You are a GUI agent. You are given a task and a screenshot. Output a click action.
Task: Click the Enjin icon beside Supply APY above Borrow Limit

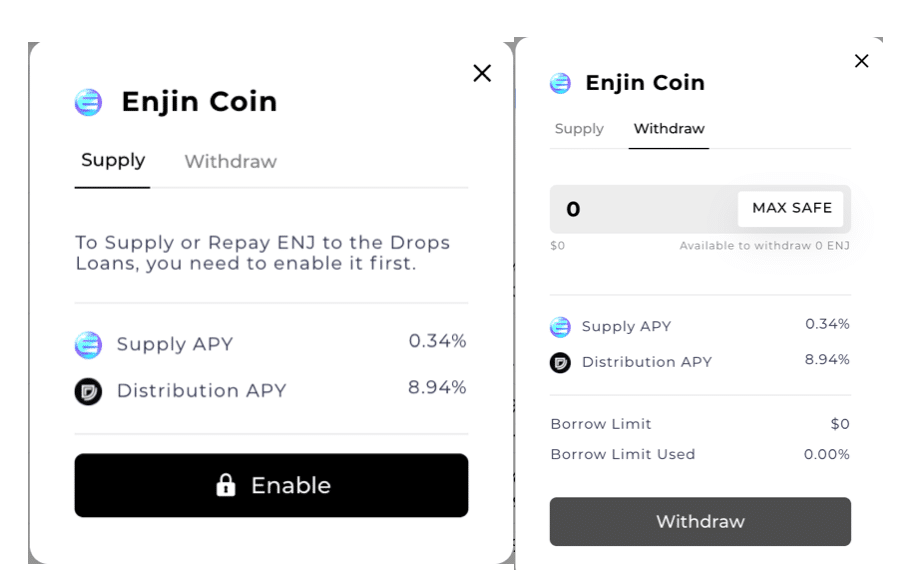pyautogui.click(x=561, y=327)
